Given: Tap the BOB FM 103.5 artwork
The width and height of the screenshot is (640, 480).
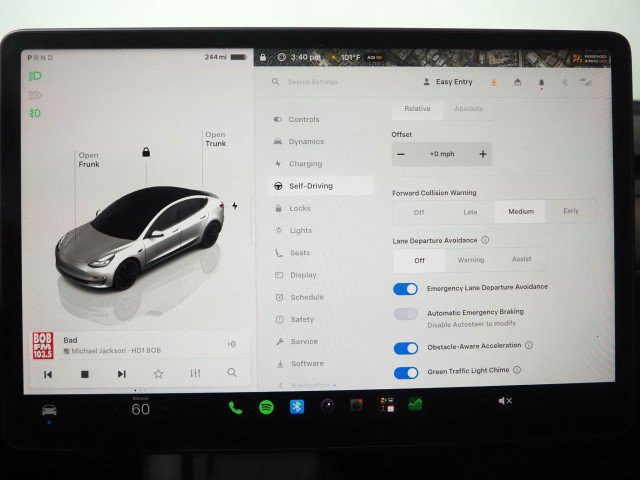Looking at the screenshot, I should pos(42,346).
